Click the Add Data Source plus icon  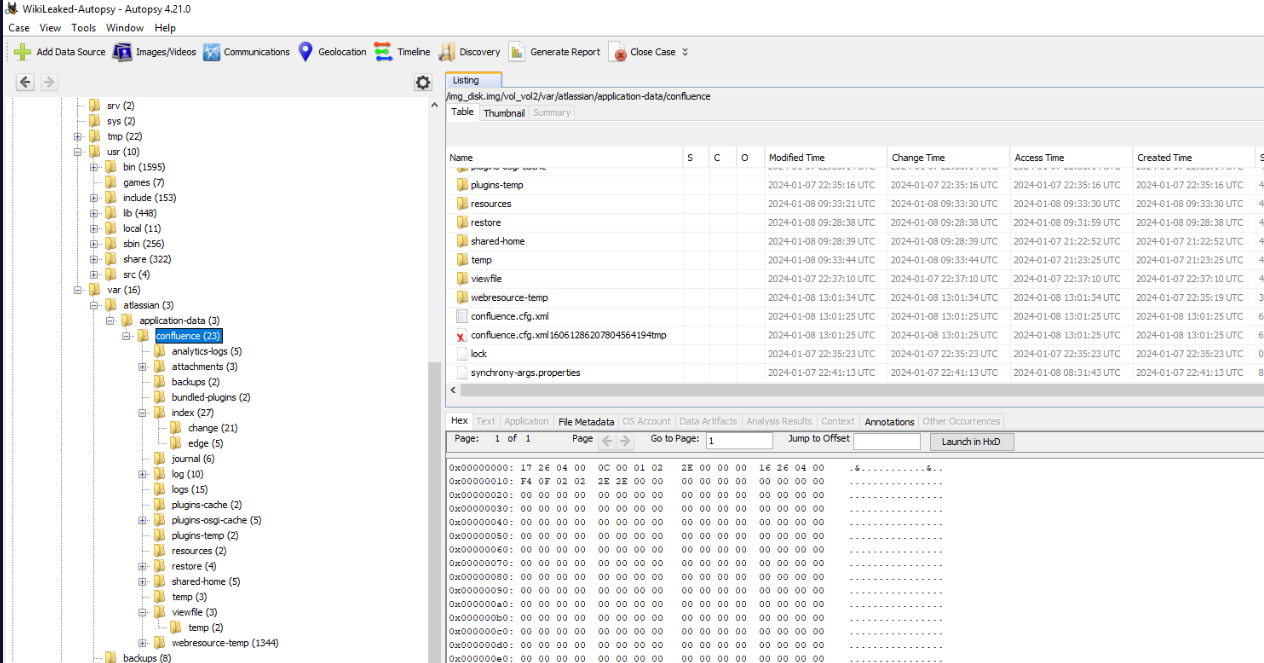pyautogui.click(x=22, y=52)
